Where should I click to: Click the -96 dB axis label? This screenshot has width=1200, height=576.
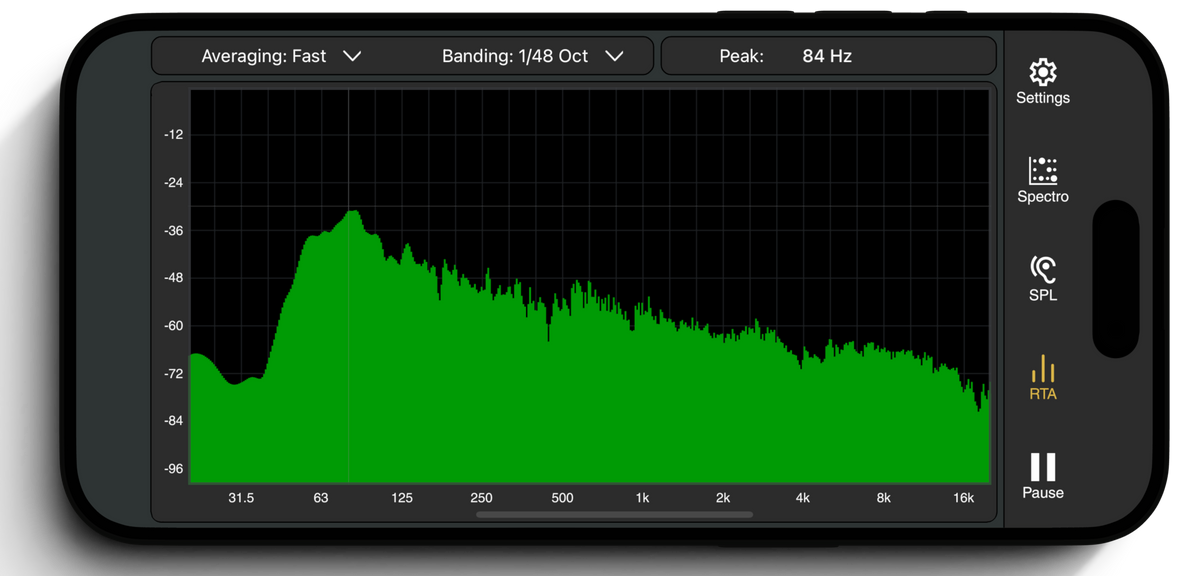pyautogui.click(x=174, y=469)
